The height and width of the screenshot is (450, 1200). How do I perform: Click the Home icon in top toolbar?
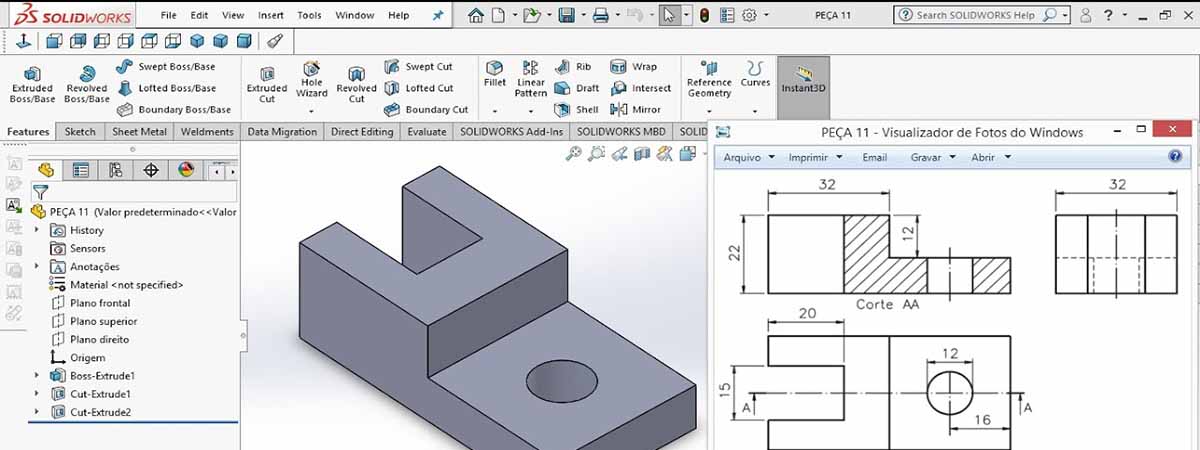(x=476, y=15)
